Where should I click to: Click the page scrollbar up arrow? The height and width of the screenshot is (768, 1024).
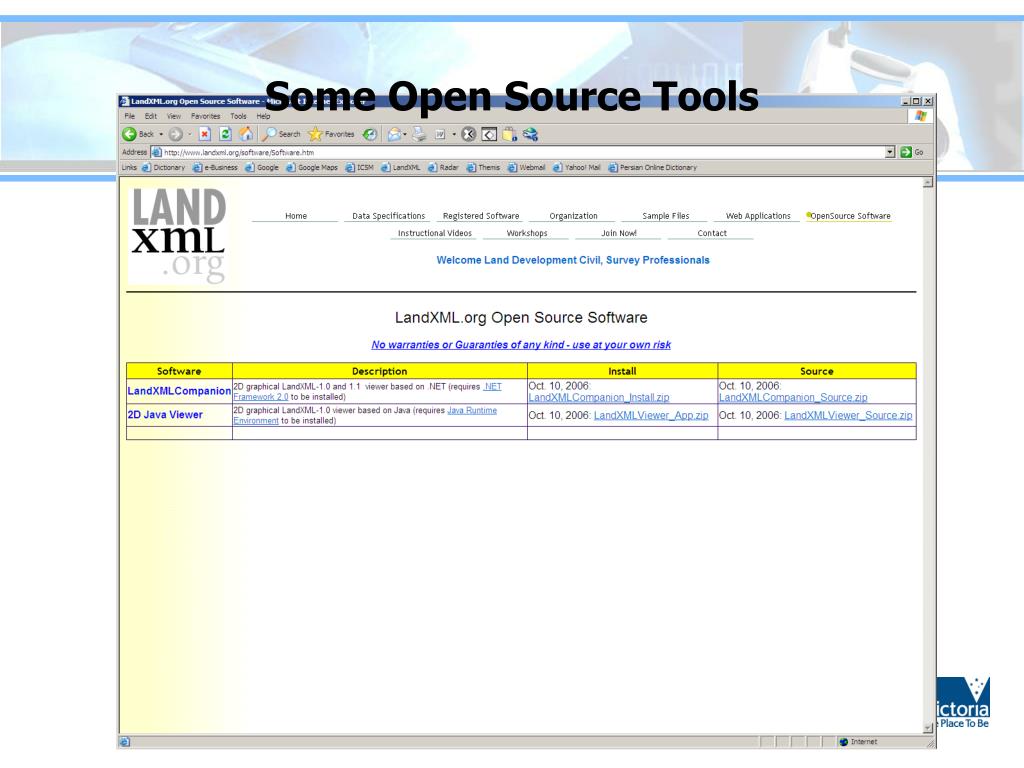pyautogui.click(x=927, y=183)
